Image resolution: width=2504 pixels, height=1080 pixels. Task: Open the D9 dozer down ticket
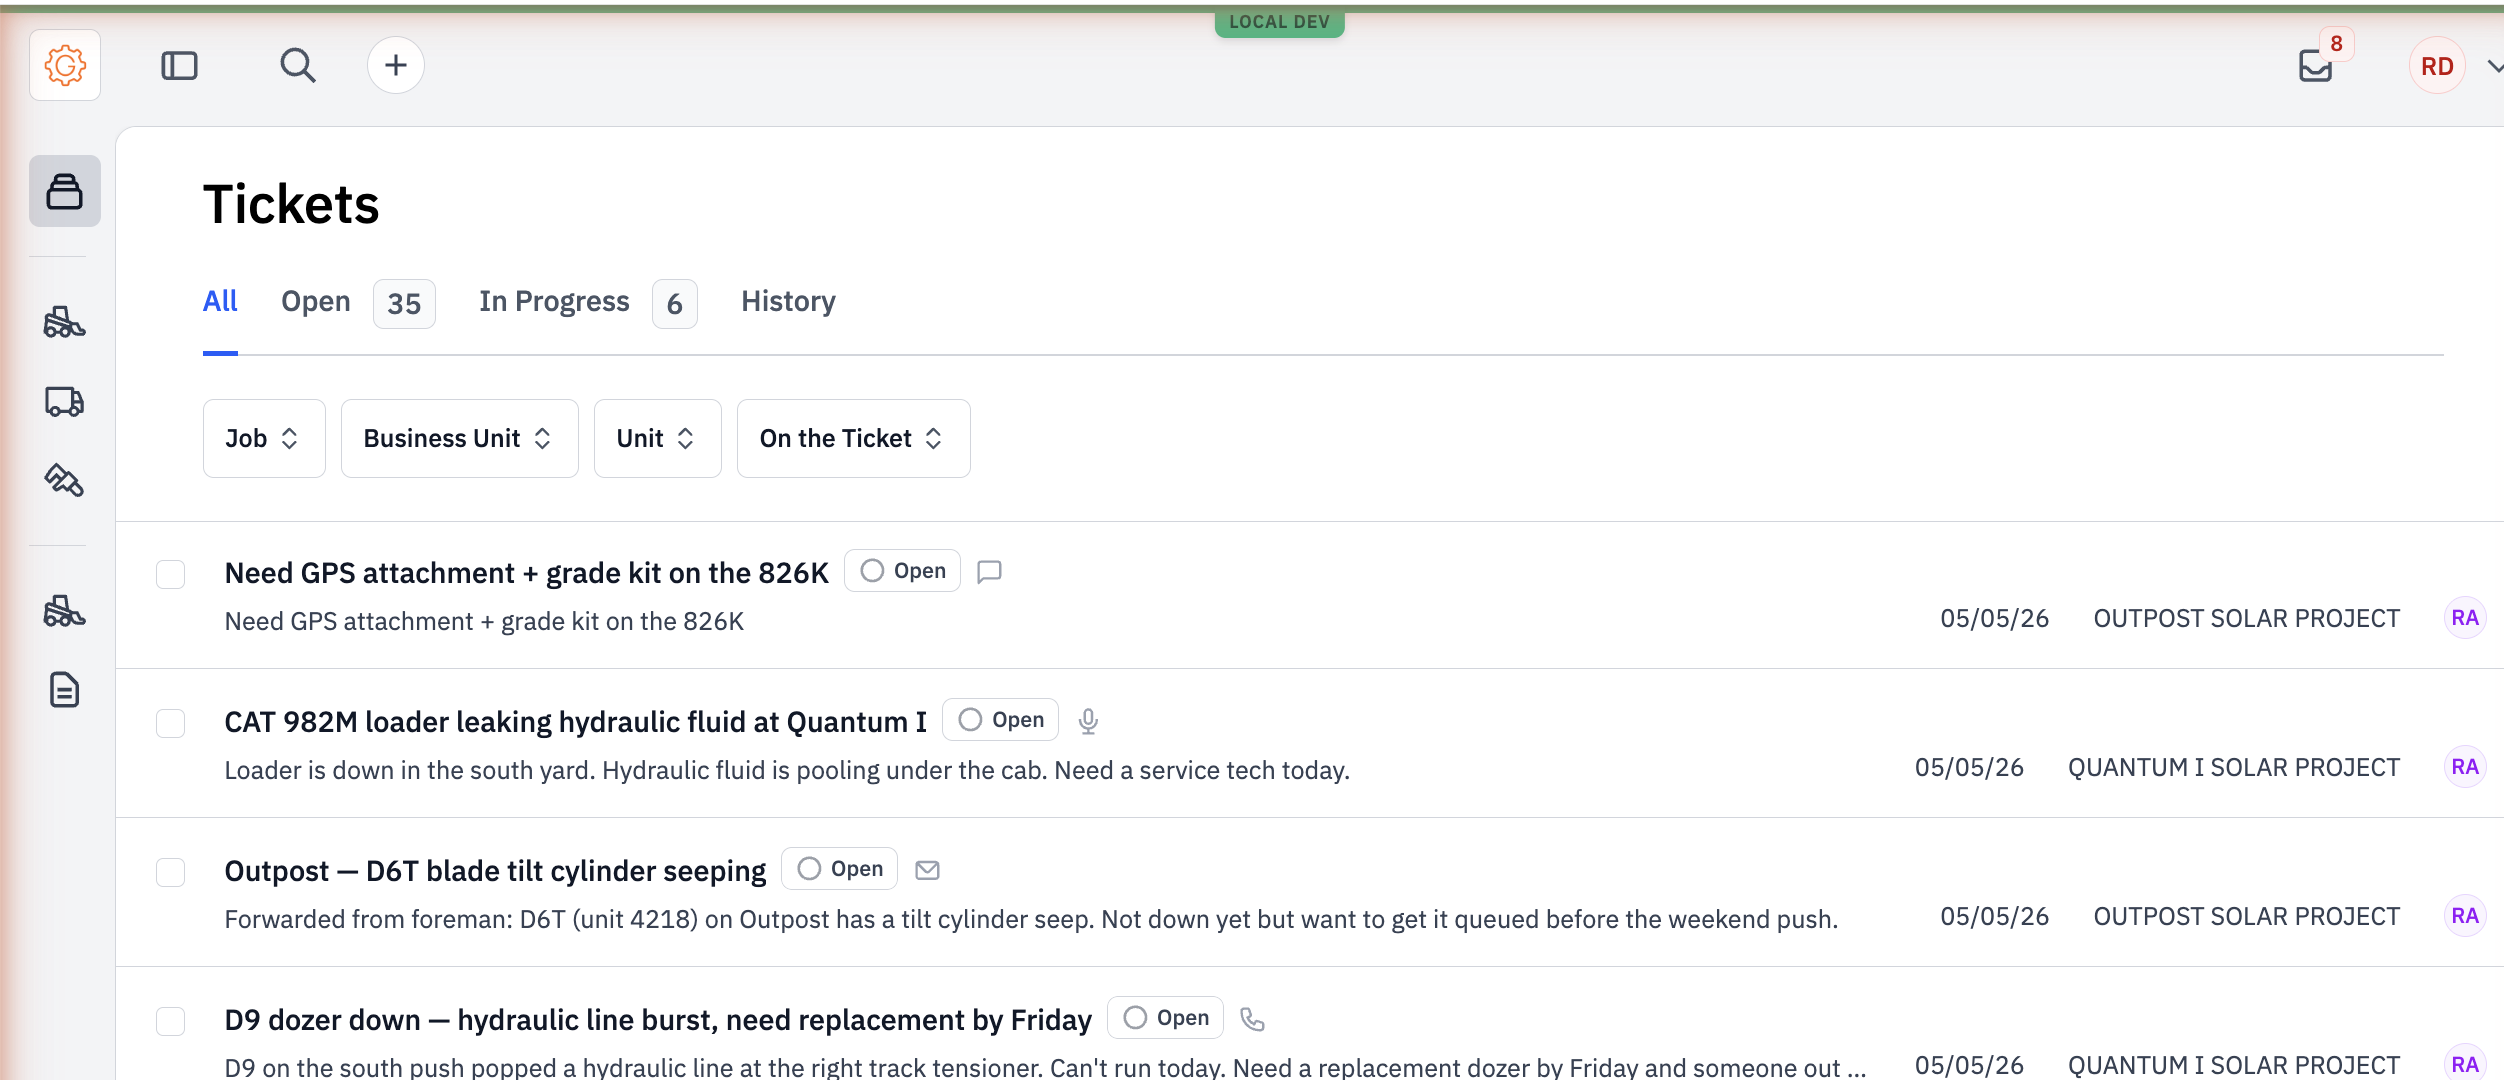pos(658,1020)
